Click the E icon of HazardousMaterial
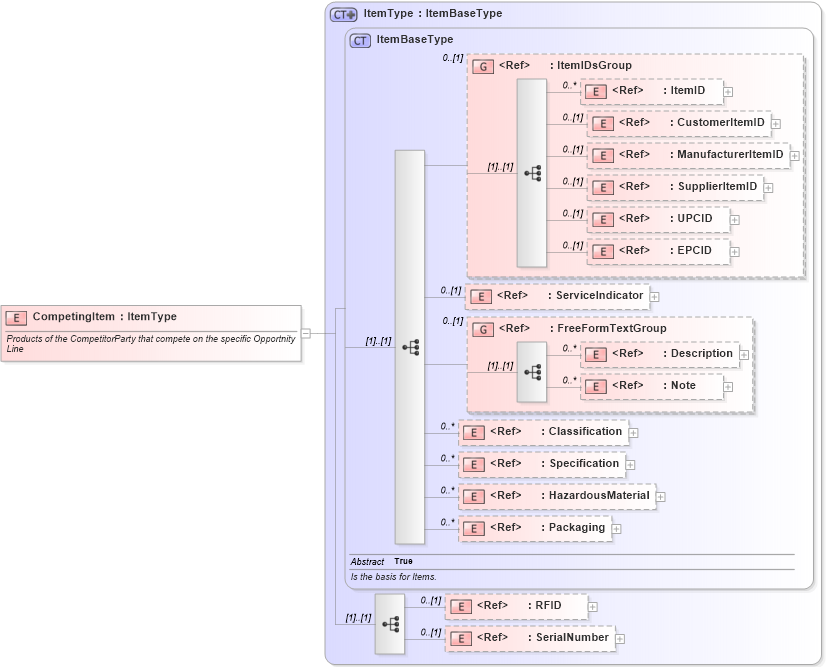This screenshot has height=667, width=826. coord(476,495)
